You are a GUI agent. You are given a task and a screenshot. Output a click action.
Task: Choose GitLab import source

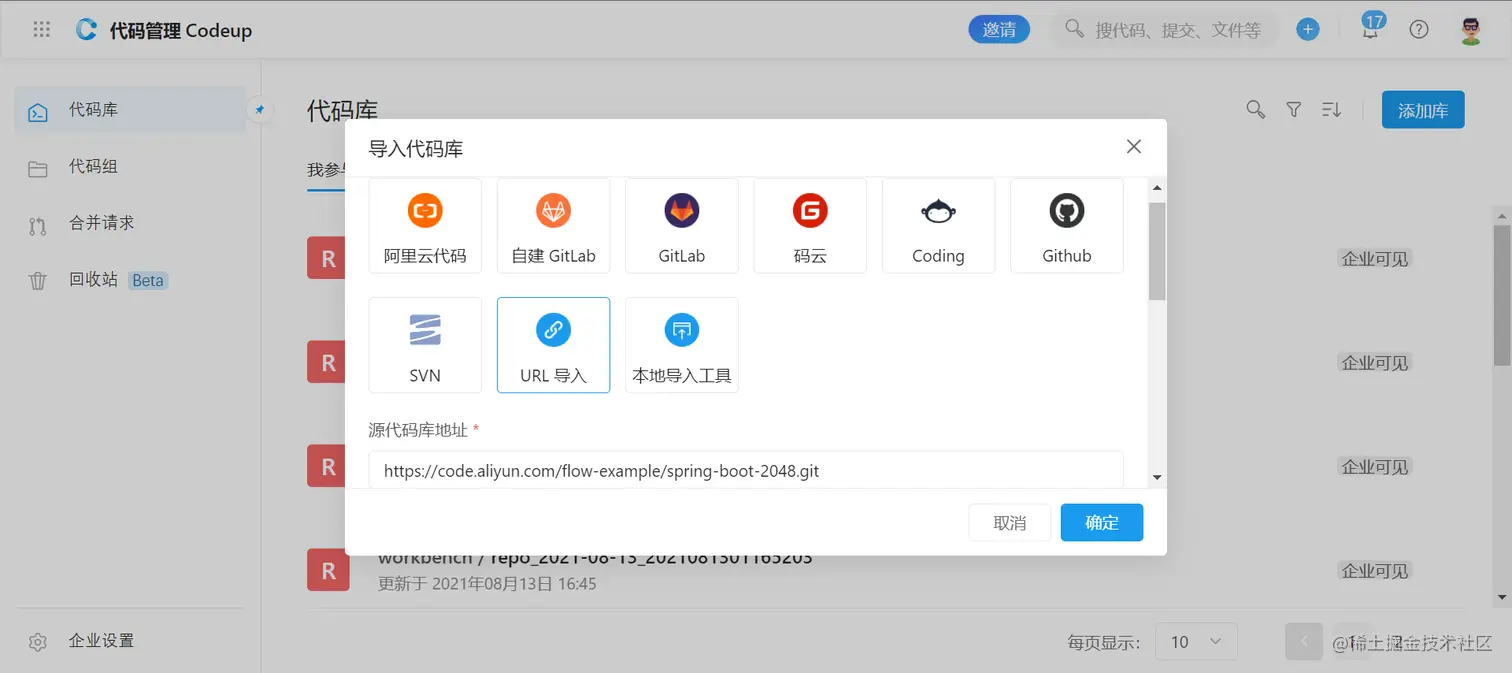tap(682, 225)
